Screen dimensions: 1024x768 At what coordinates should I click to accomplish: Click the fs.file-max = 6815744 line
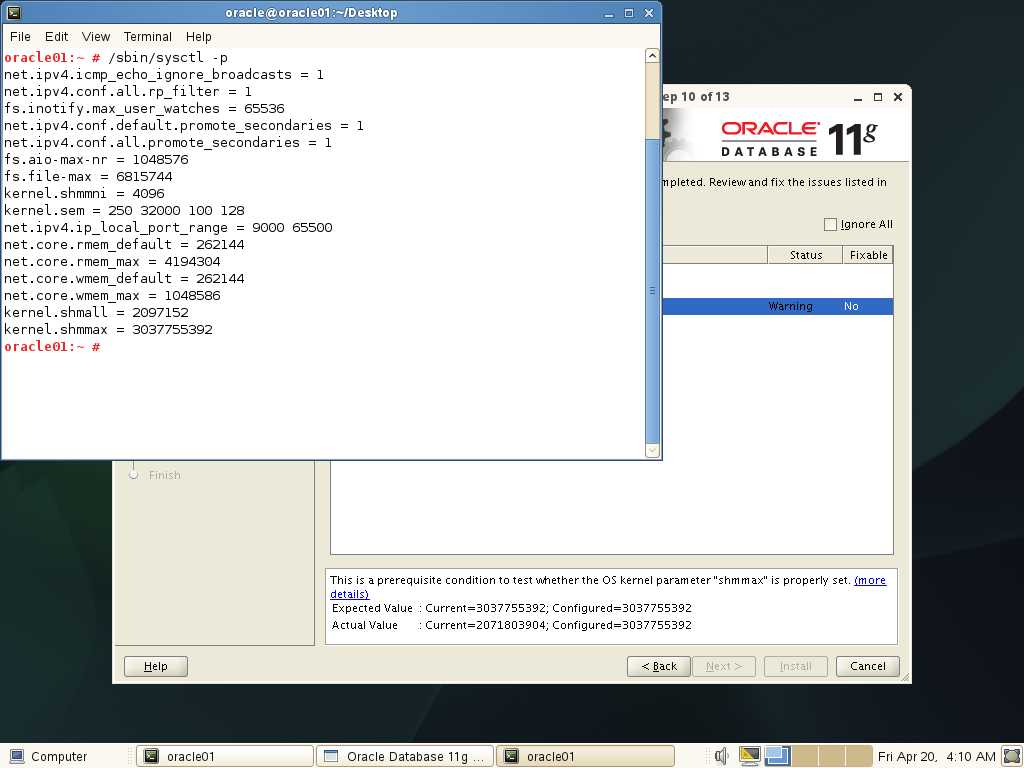point(88,176)
